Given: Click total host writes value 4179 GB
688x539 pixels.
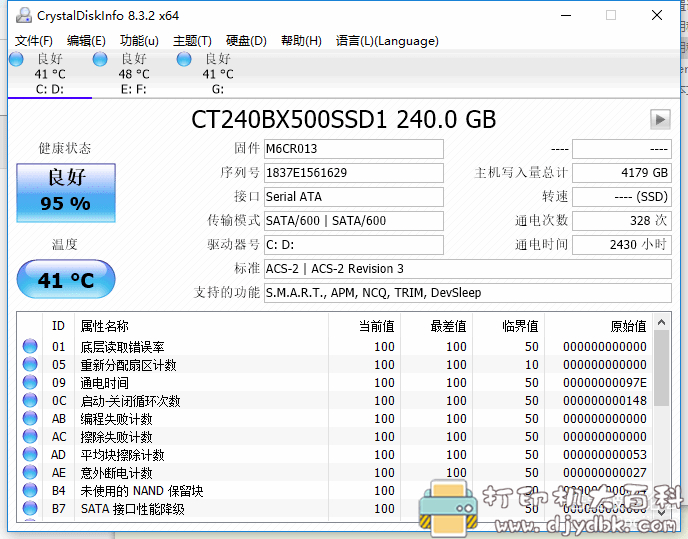Looking at the screenshot, I should (x=622, y=173).
